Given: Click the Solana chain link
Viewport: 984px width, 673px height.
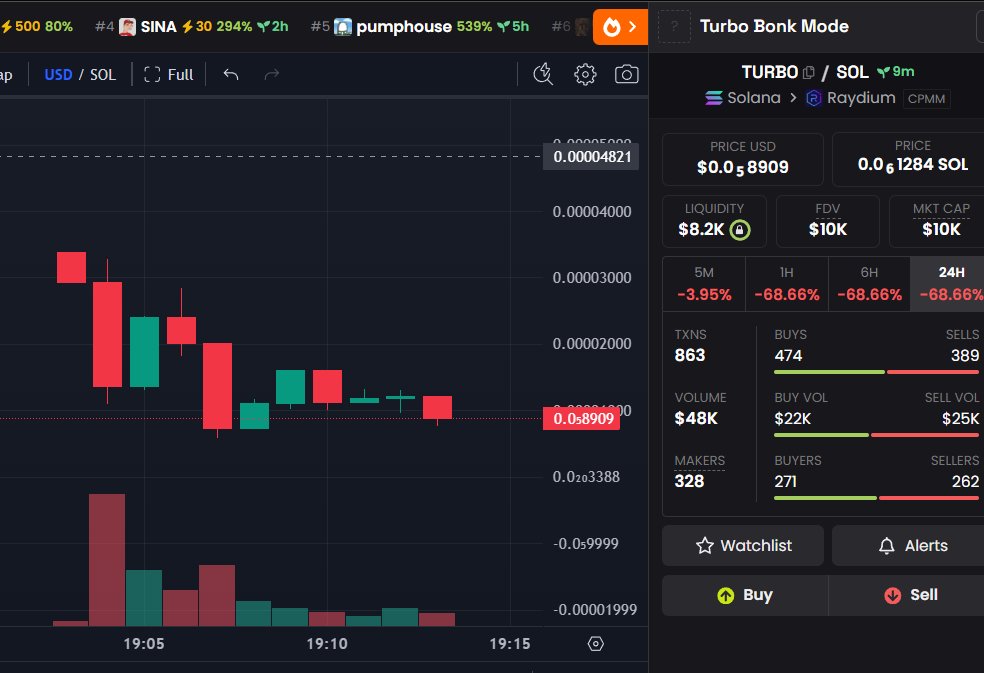Looking at the screenshot, I should click(x=743, y=98).
